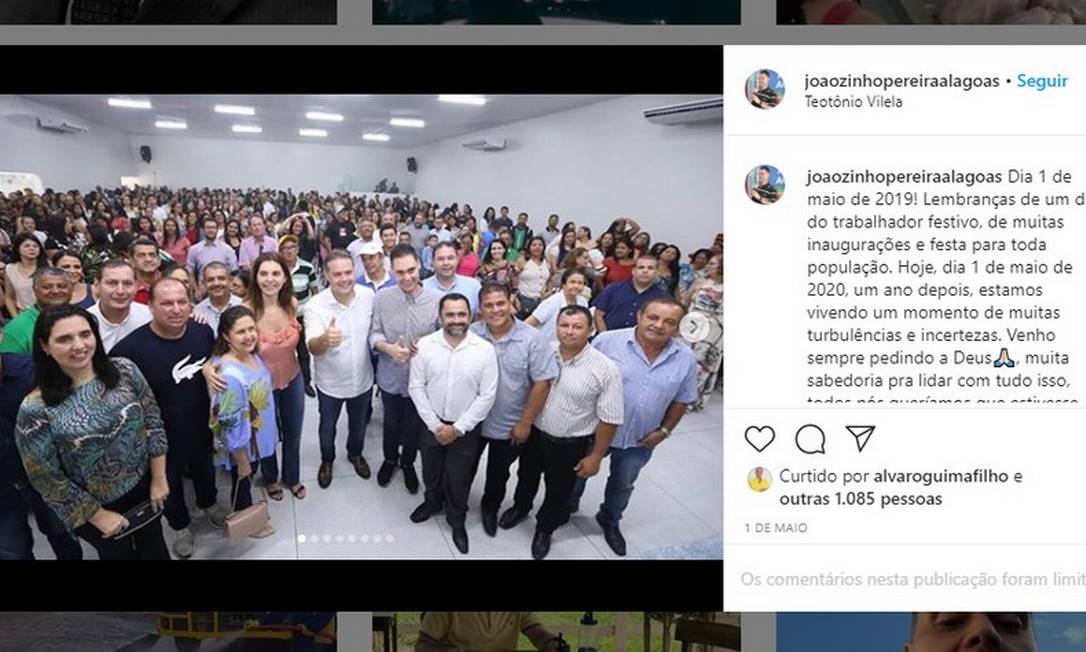Image resolution: width=1086 pixels, height=652 pixels.
Task: Open caption author avatar
Action: (765, 184)
